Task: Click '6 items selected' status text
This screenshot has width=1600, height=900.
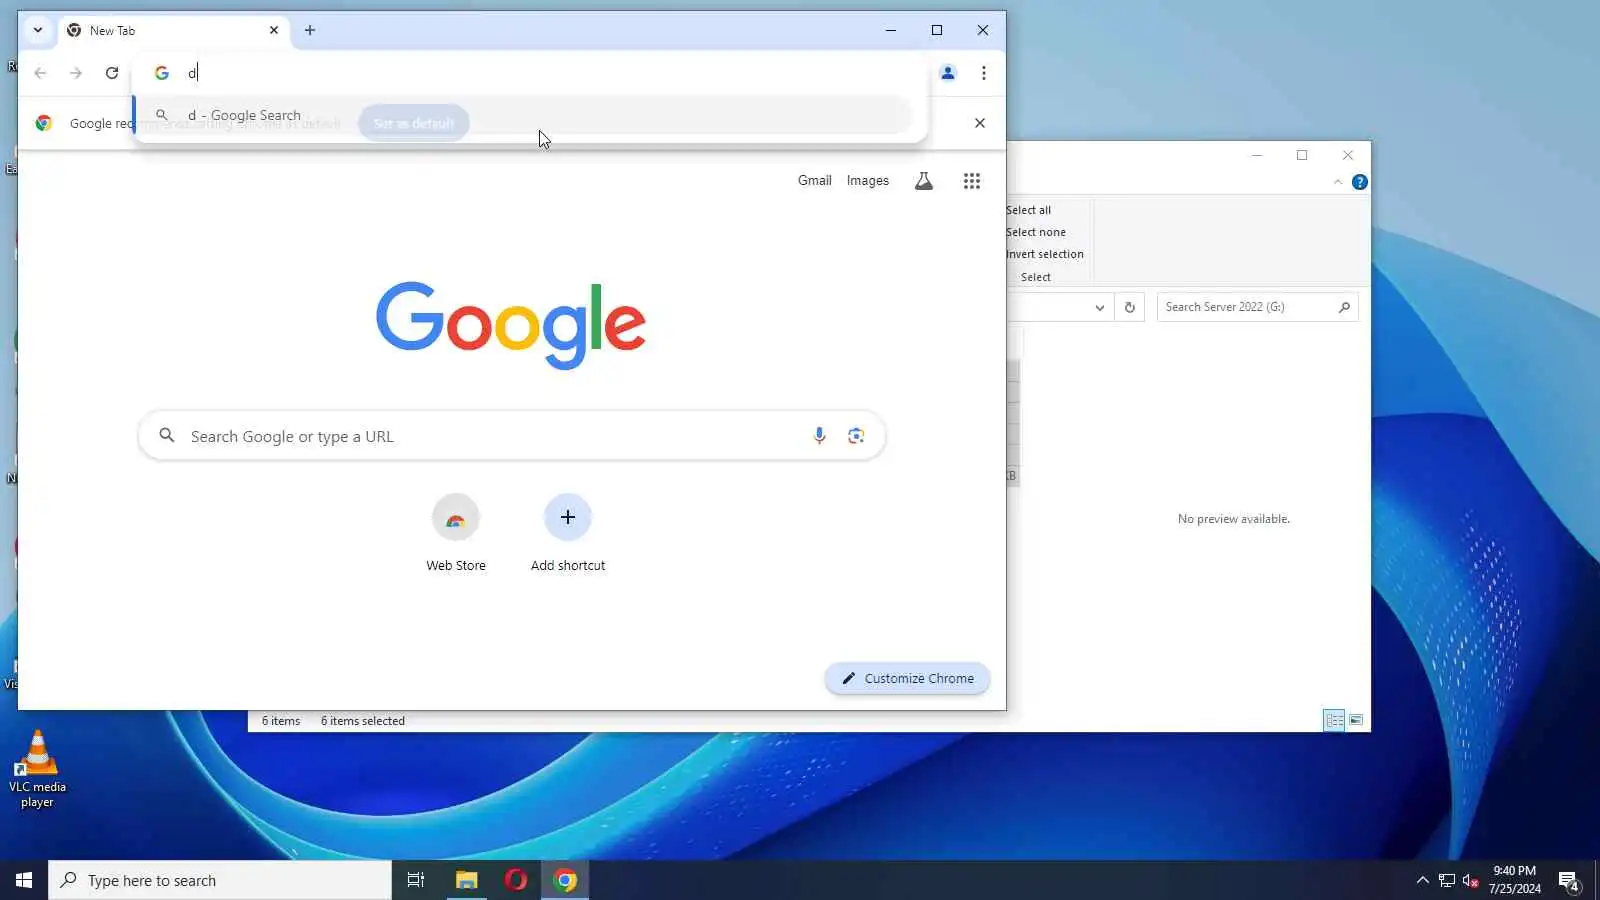Action: coord(363,721)
